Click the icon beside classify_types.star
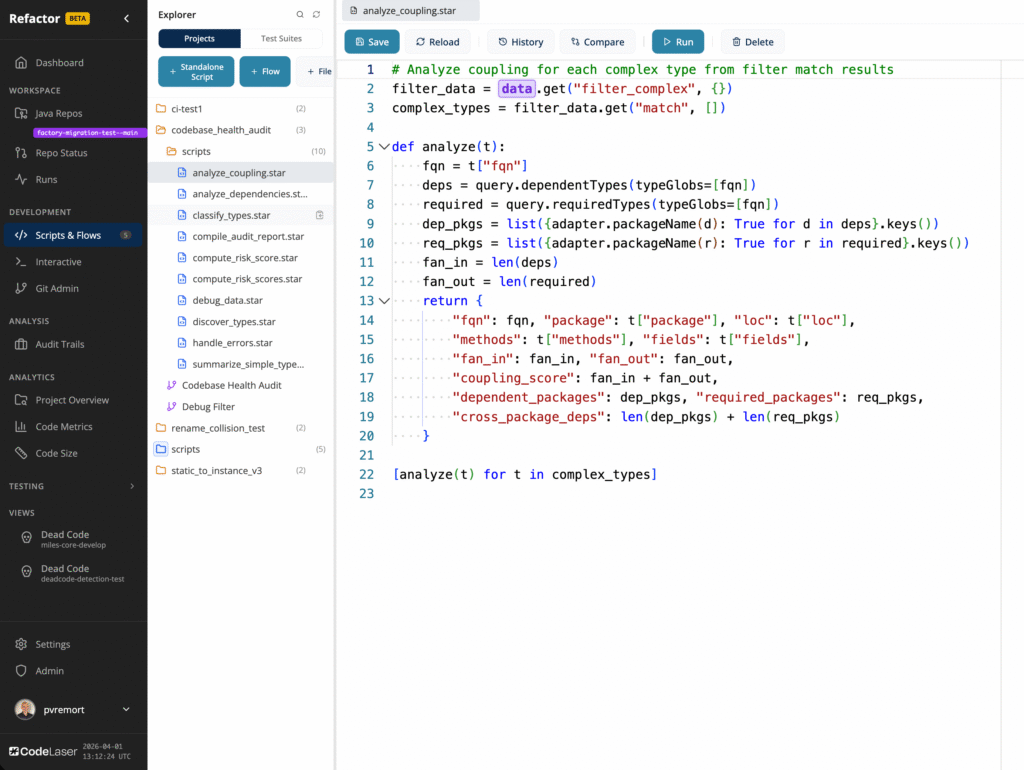Screen dimensions: 1024x770 (320, 215)
